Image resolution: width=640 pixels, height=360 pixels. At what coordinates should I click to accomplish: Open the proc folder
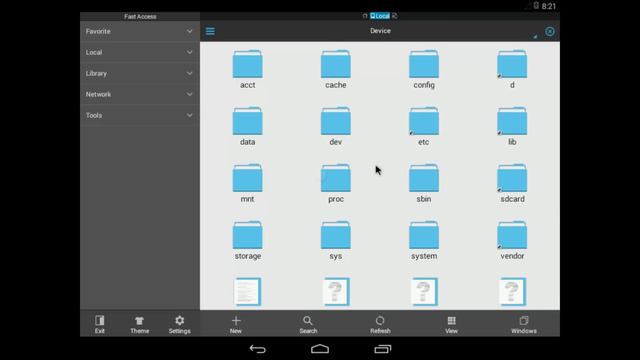[336, 183]
